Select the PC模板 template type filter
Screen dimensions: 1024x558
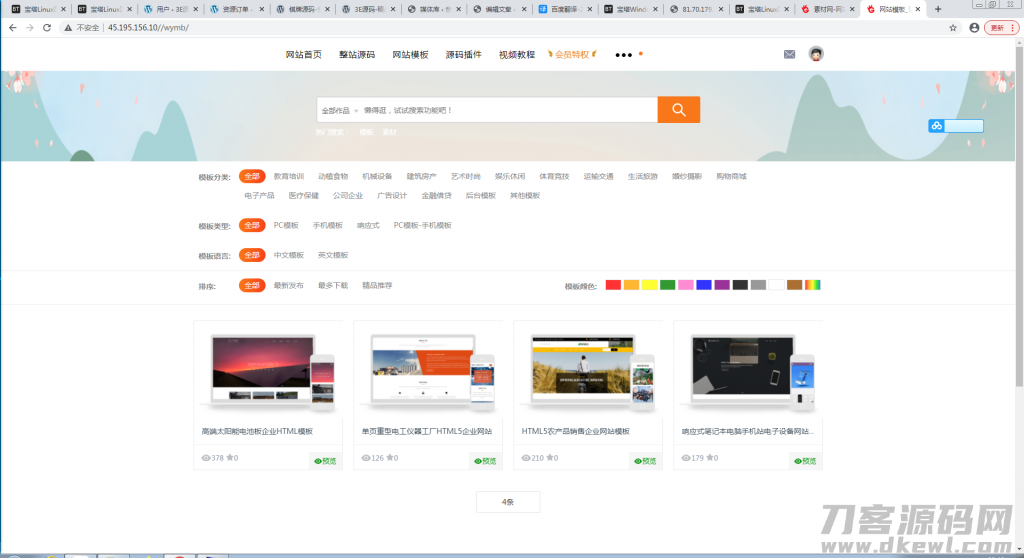286,225
